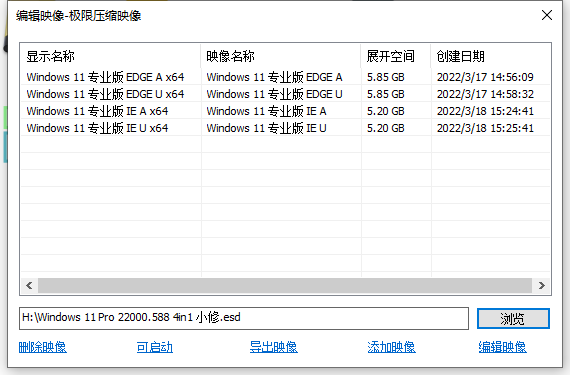Image resolution: width=570 pixels, height=375 pixels.
Task: Focus the ESD file path input field
Action: (x=244, y=318)
